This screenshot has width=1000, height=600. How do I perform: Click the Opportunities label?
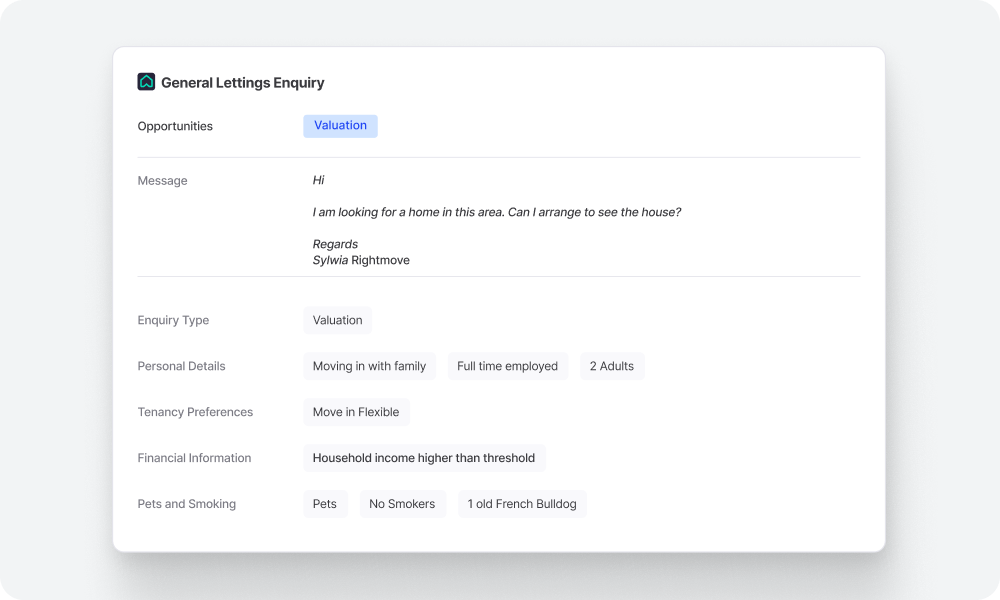click(x=175, y=126)
